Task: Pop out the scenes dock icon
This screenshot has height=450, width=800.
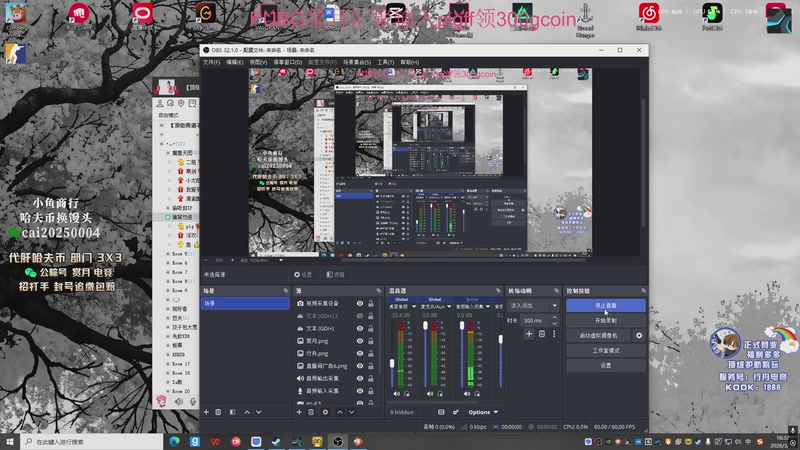Action: coord(286,290)
